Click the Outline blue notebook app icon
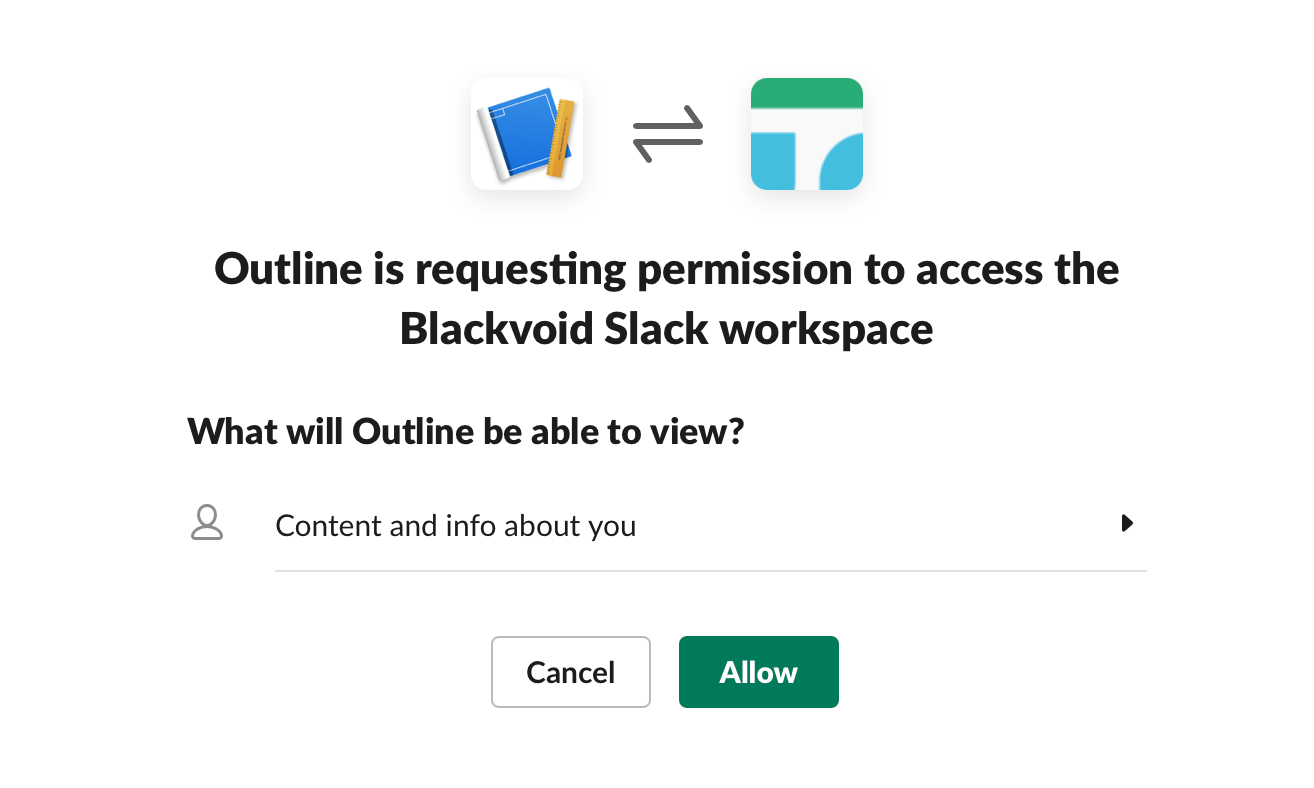1314x788 pixels. click(x=526, y=134)
